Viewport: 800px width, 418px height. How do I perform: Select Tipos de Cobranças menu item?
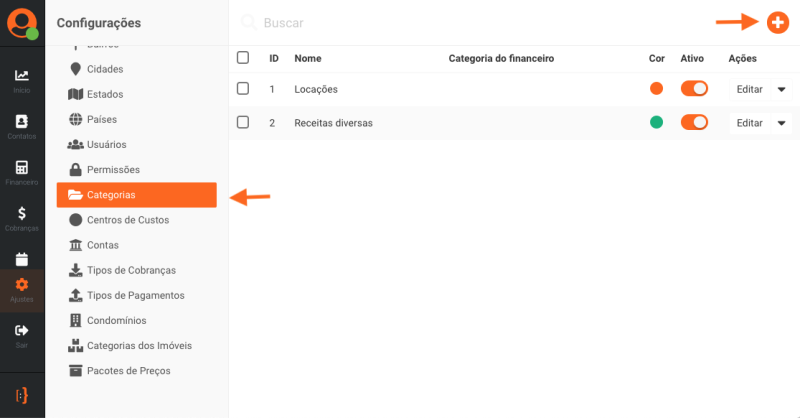[x=130, y=270]
